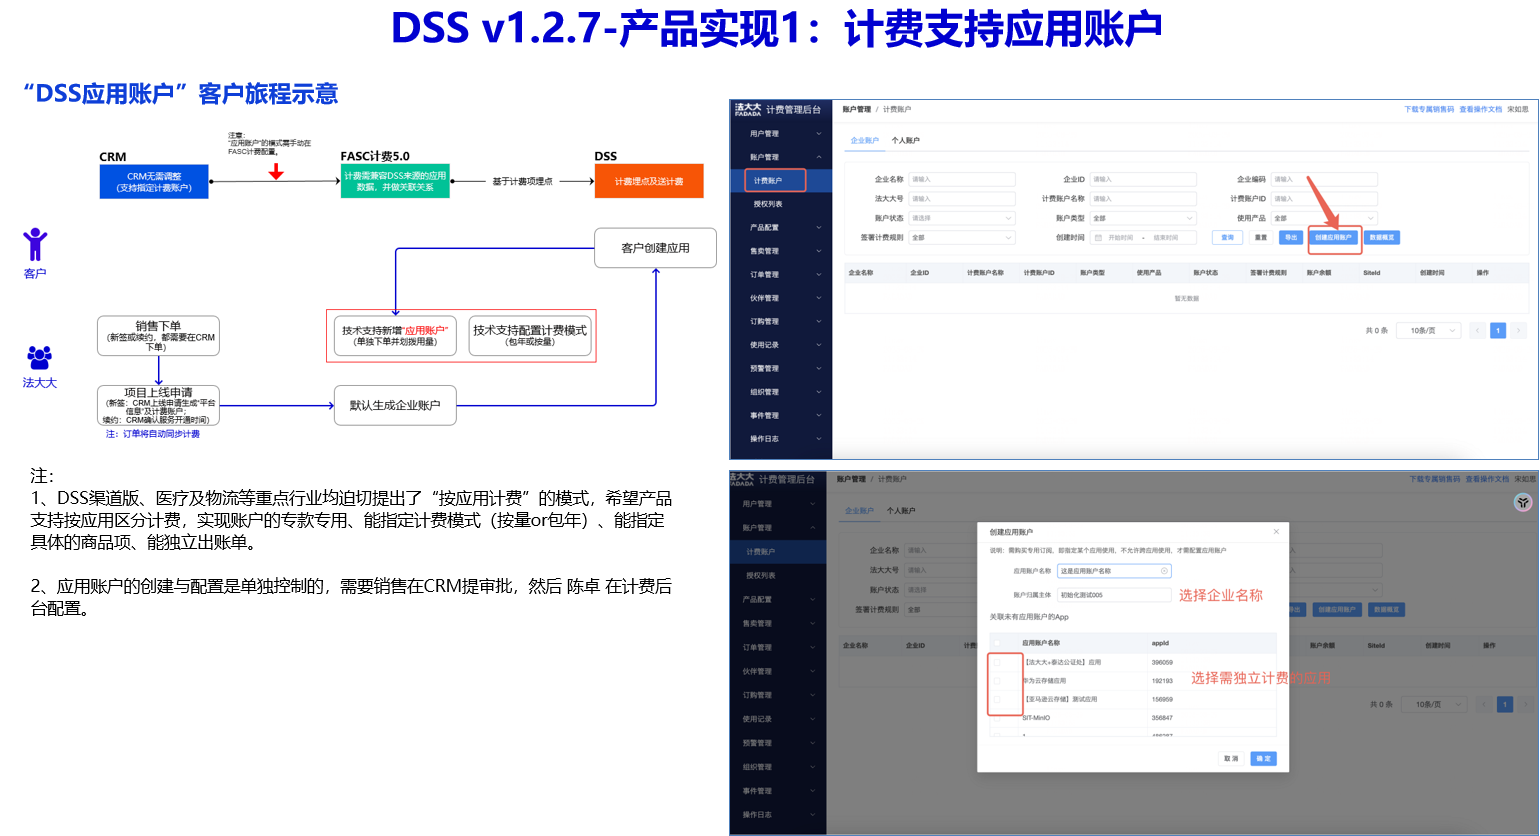Expand 用户管理 in the undimmed sidebar

click(782, 134)
